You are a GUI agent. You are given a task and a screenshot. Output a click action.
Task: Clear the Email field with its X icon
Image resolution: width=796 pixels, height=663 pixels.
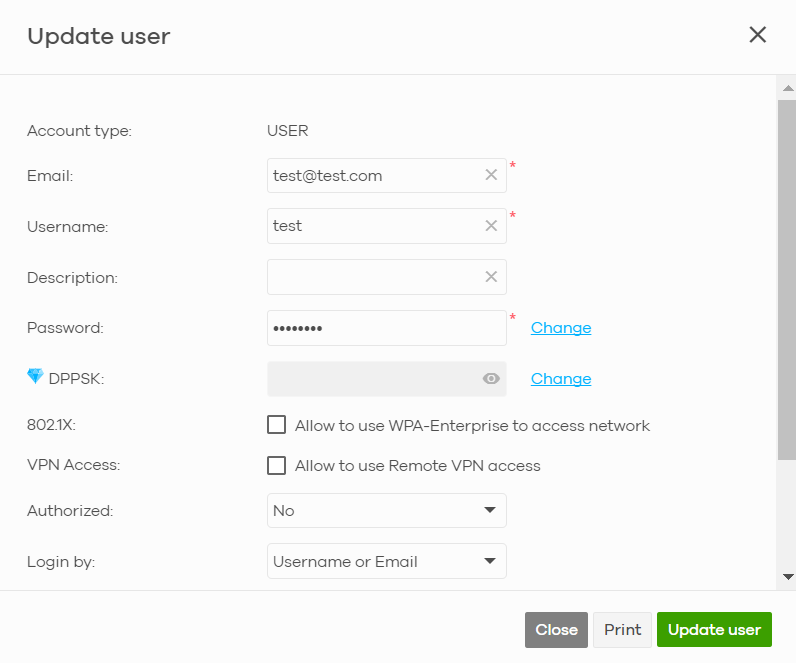(491, 175)
